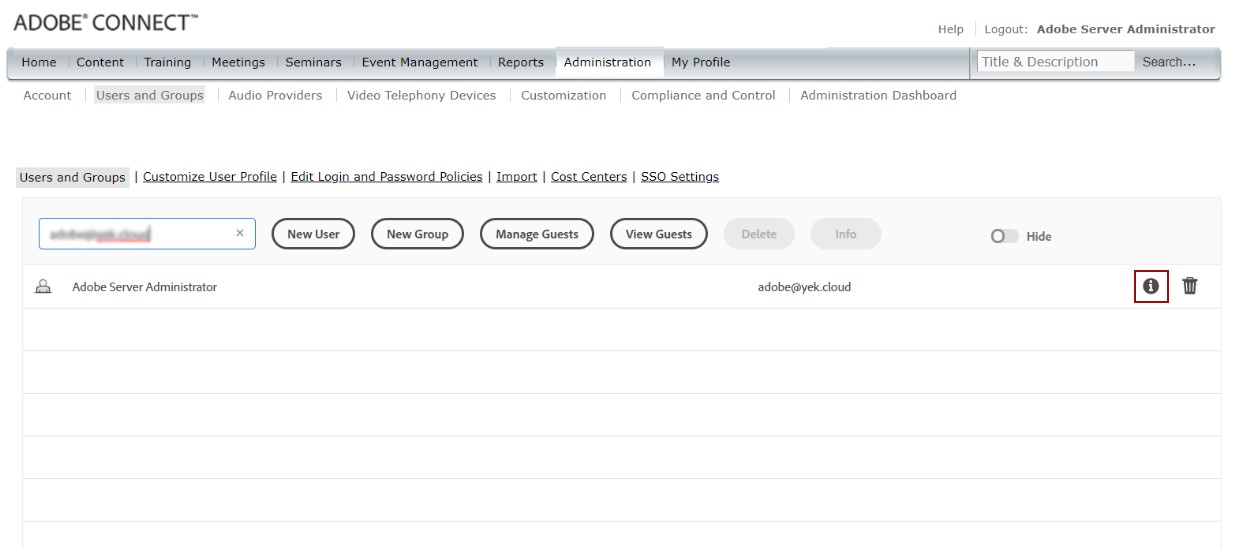Focus the Title & Description search box

(x=1056, y=62)
